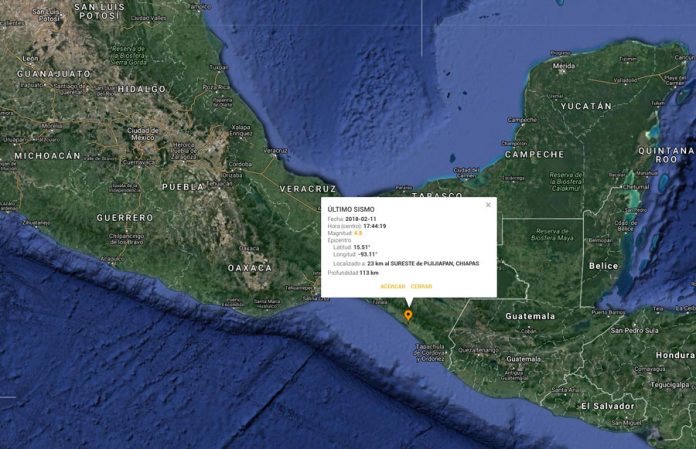
Task: Click the date value 2018-02-11
Action: pyautogui.click(x=361, y=219)
